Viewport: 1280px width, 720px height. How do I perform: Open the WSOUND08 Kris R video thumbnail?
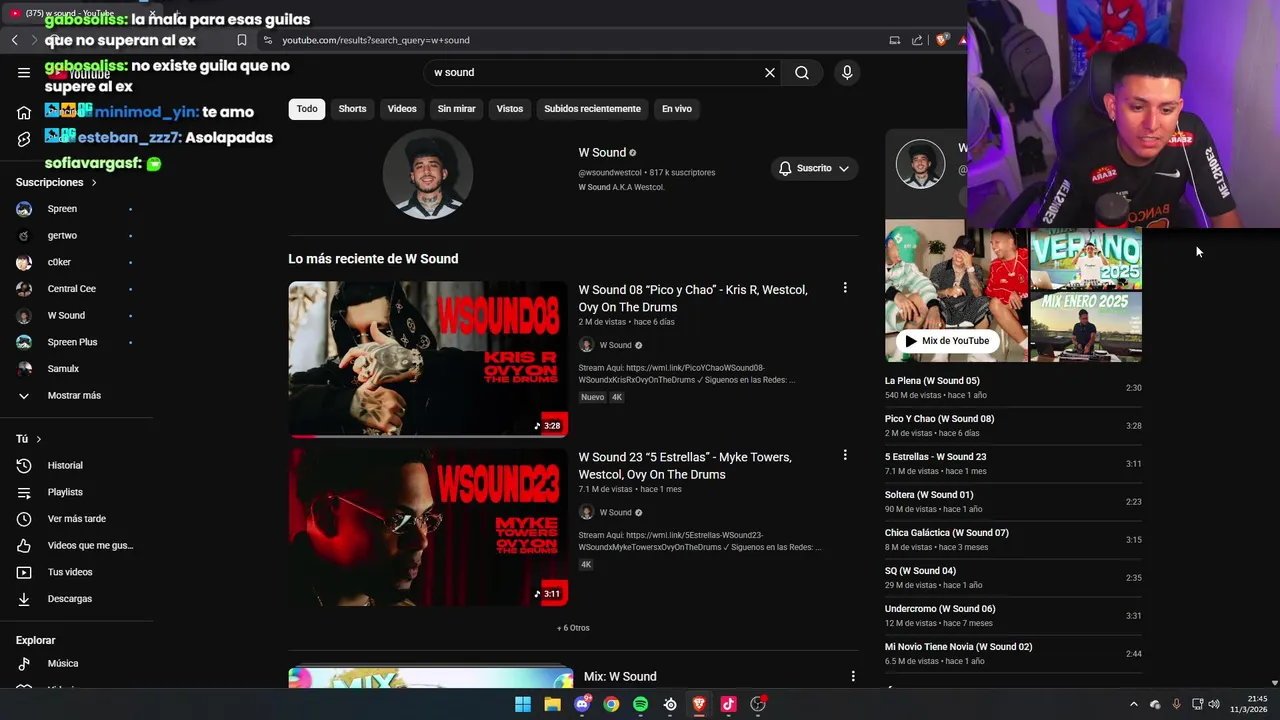pos(428,359)
